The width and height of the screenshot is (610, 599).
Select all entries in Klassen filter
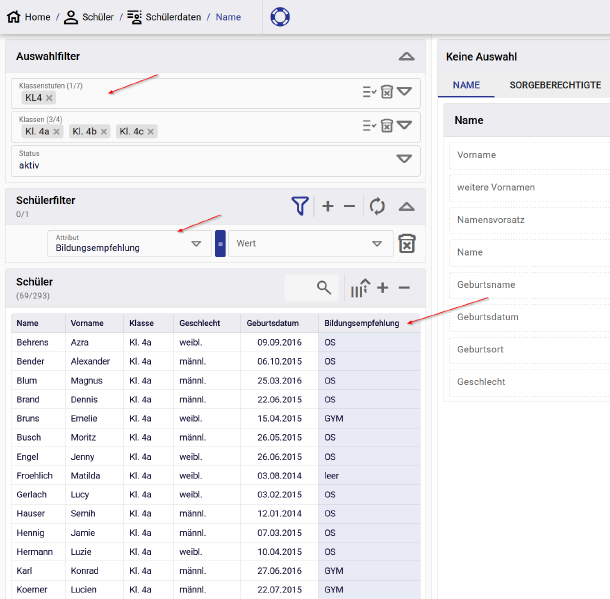(369, 125)
